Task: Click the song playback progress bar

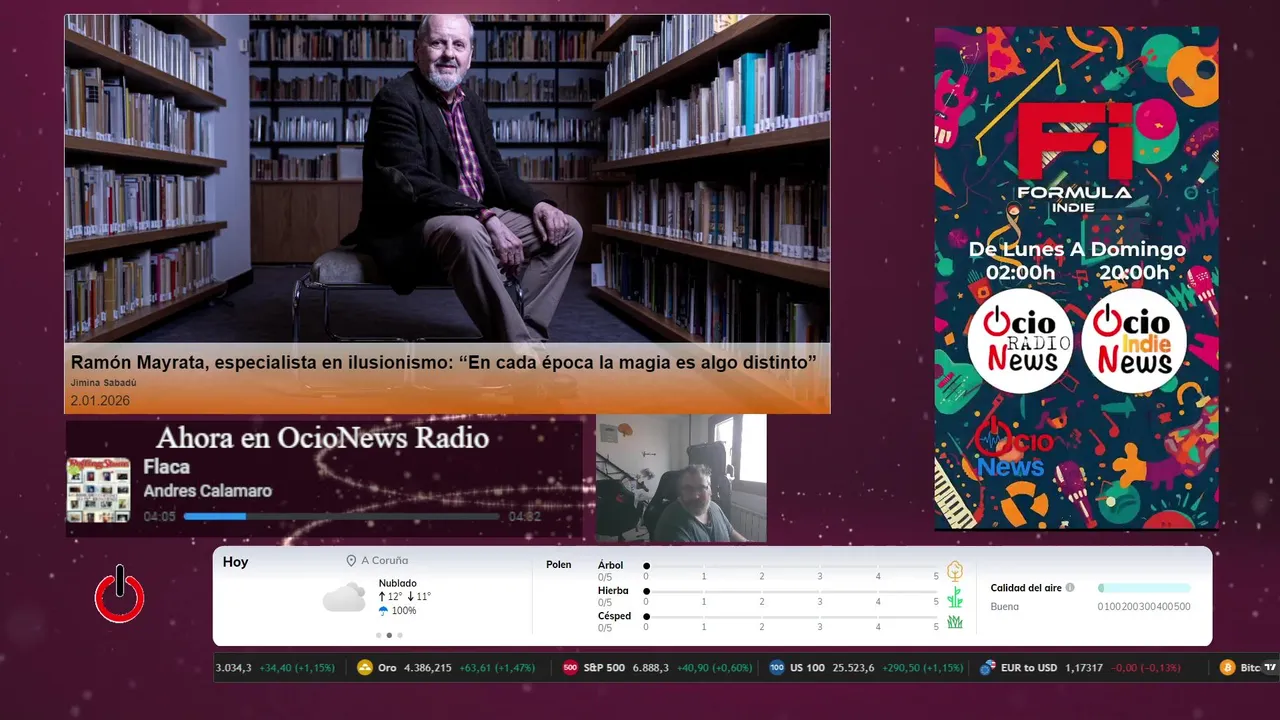Action: 342,517
